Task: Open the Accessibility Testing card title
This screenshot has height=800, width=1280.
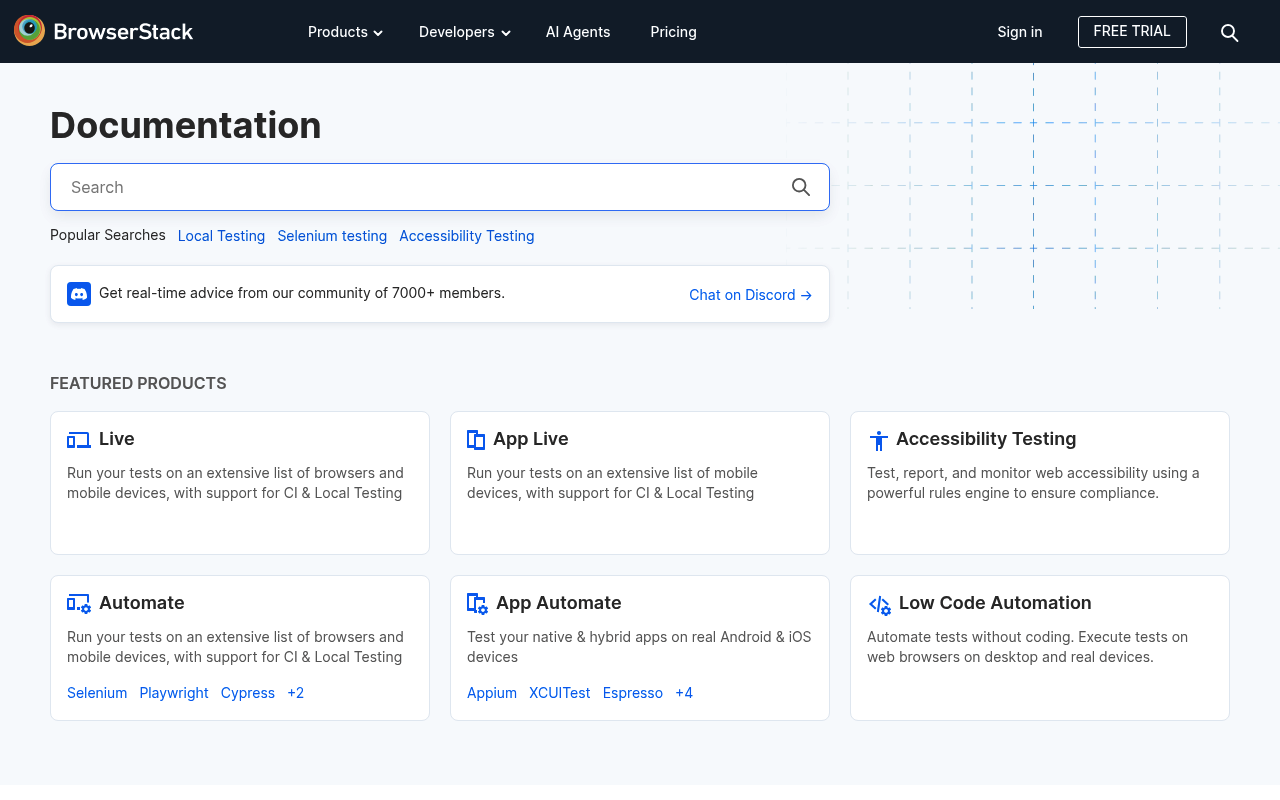Action: pyautogui.click(x=986, y=439)
